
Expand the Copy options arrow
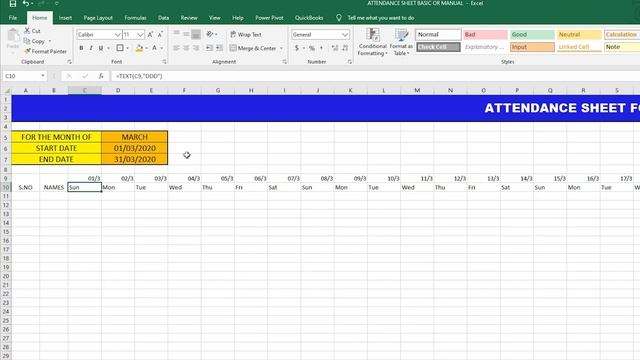[50, 41]
